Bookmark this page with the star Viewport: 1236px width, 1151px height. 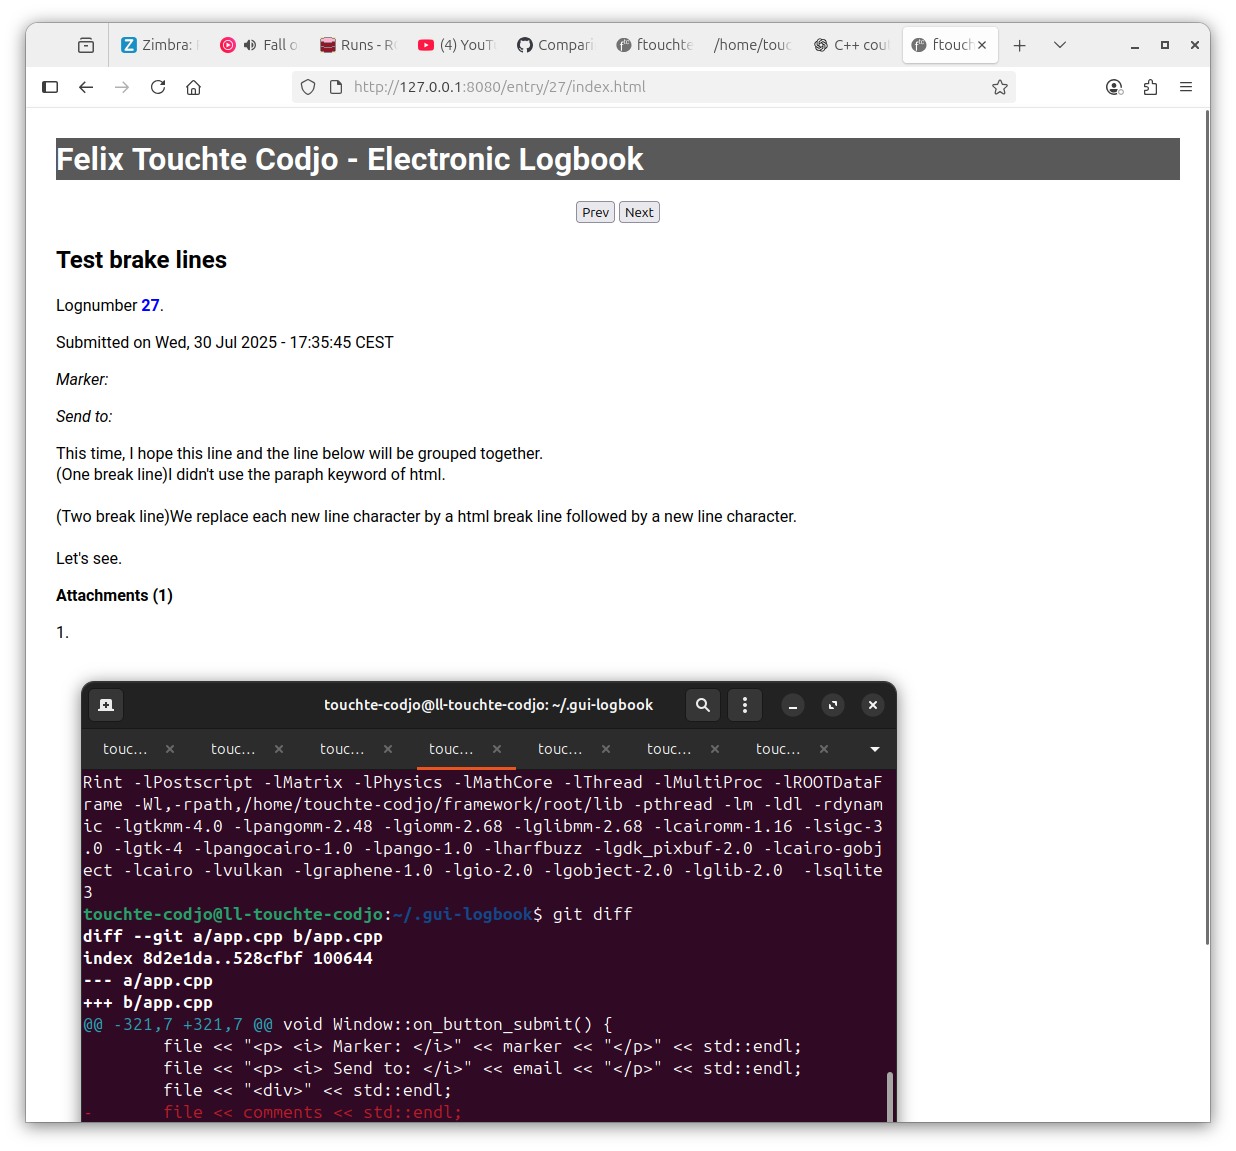click(x=1000, y=87)
